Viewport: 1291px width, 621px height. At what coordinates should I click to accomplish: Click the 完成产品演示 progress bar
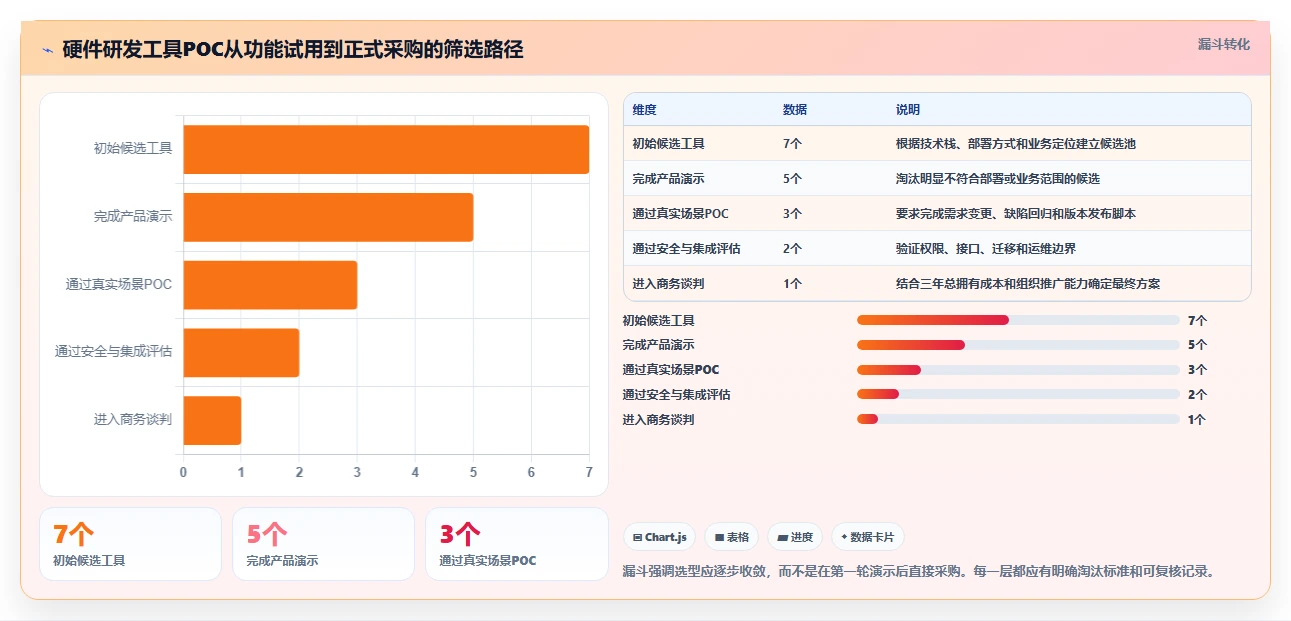coord(1018,345)
